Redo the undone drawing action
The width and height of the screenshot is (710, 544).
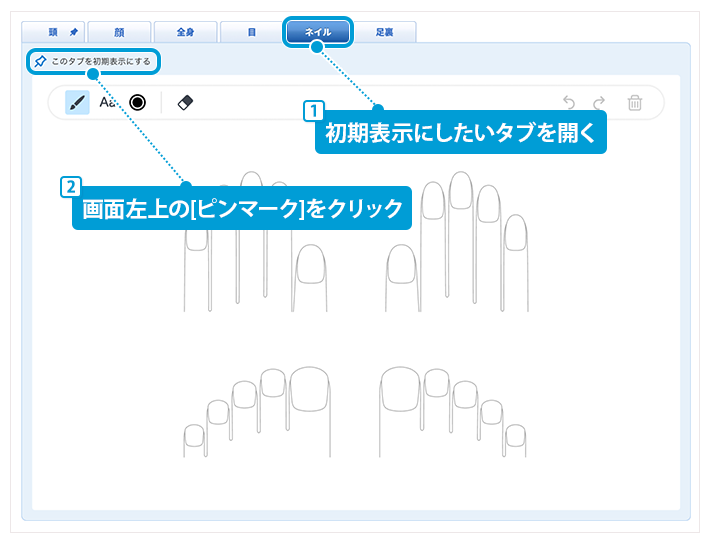click(599, 102)
